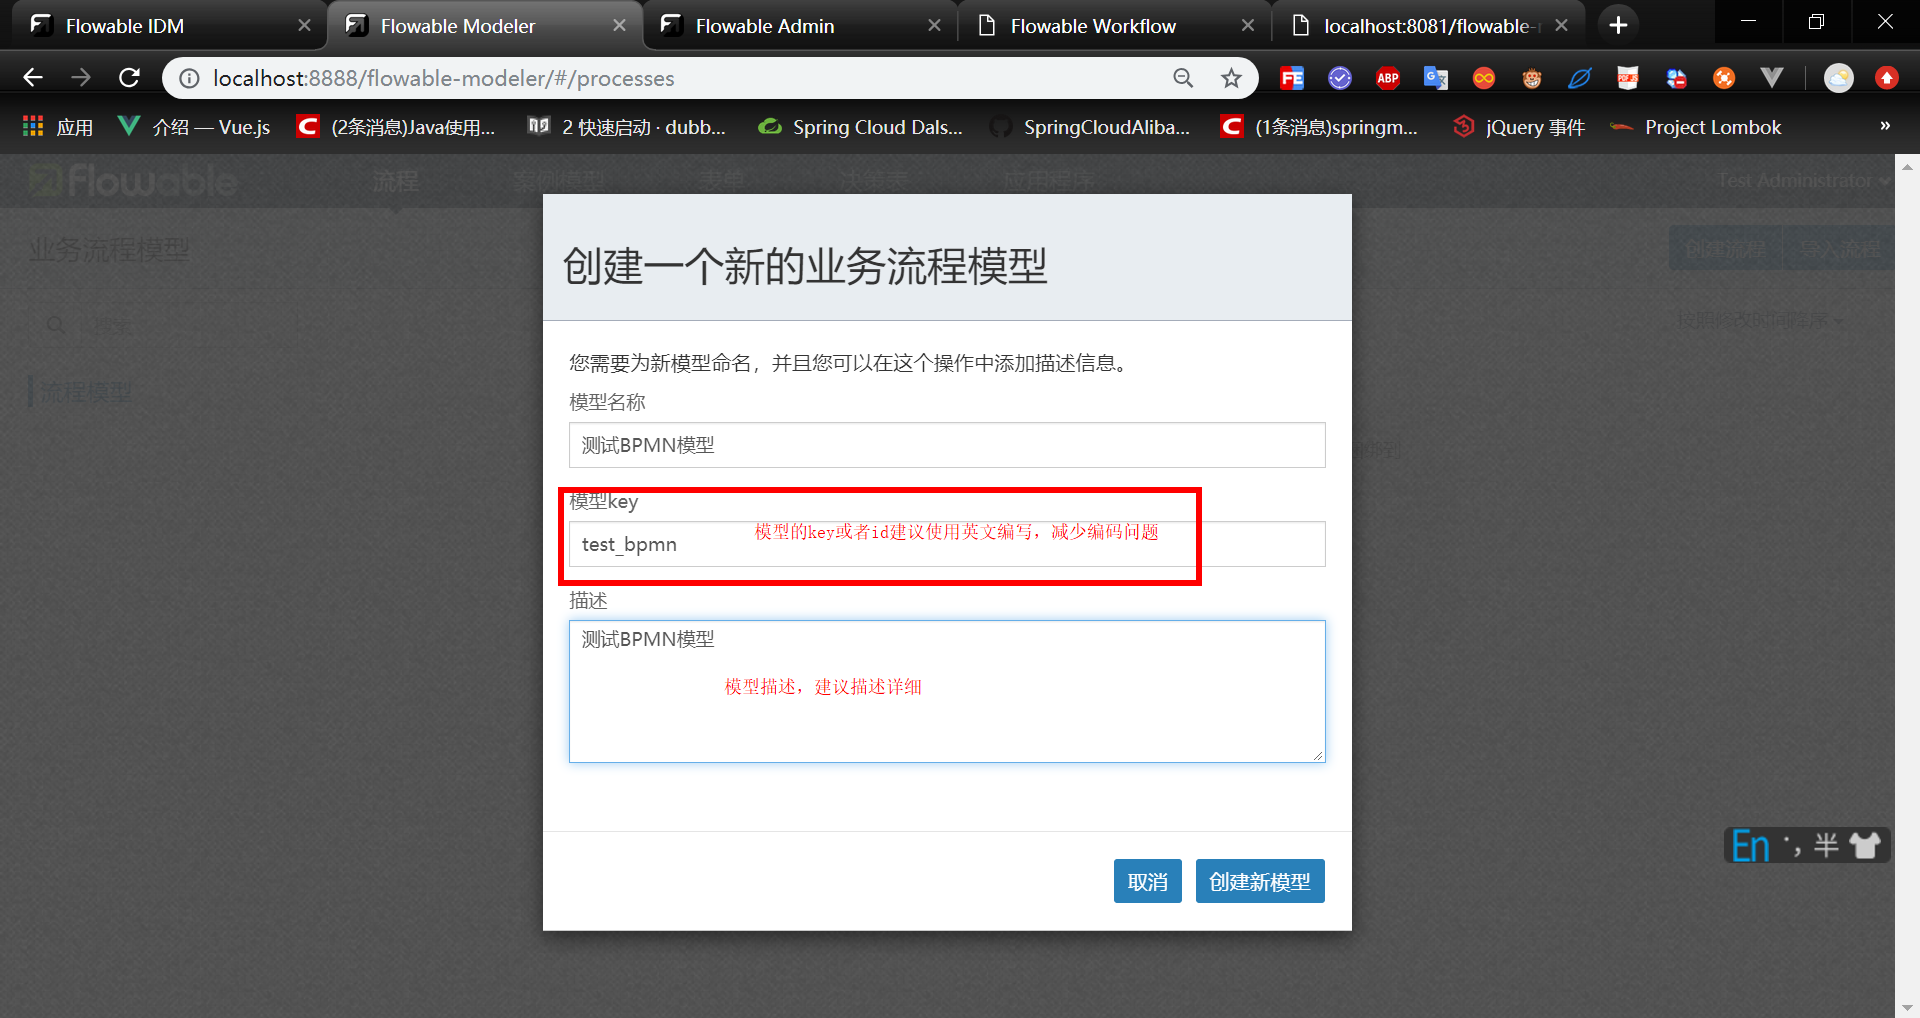
Task: Click the page scrollbar up arrow
Action: [x=1907, y=166]
